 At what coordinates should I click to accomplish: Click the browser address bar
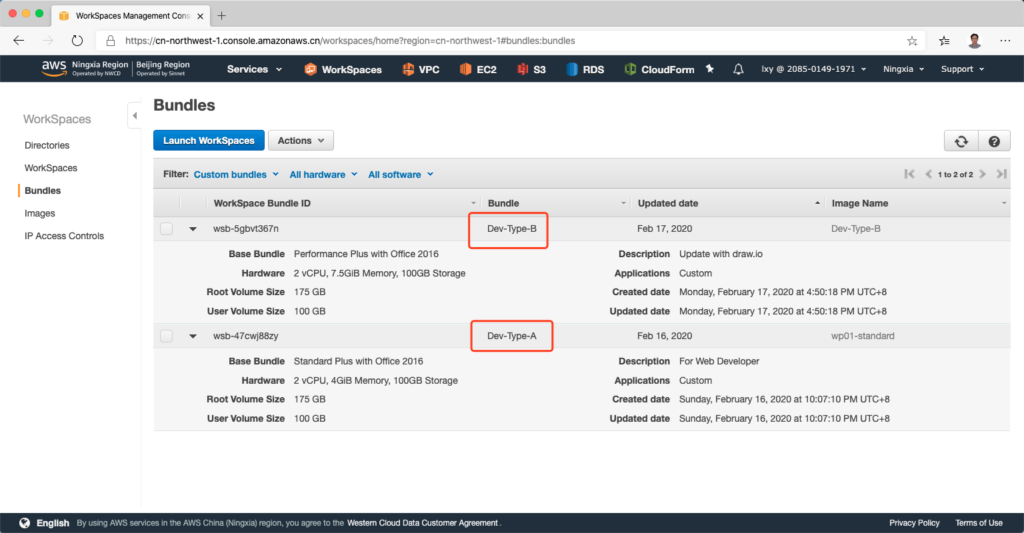[x=500, y=41]
